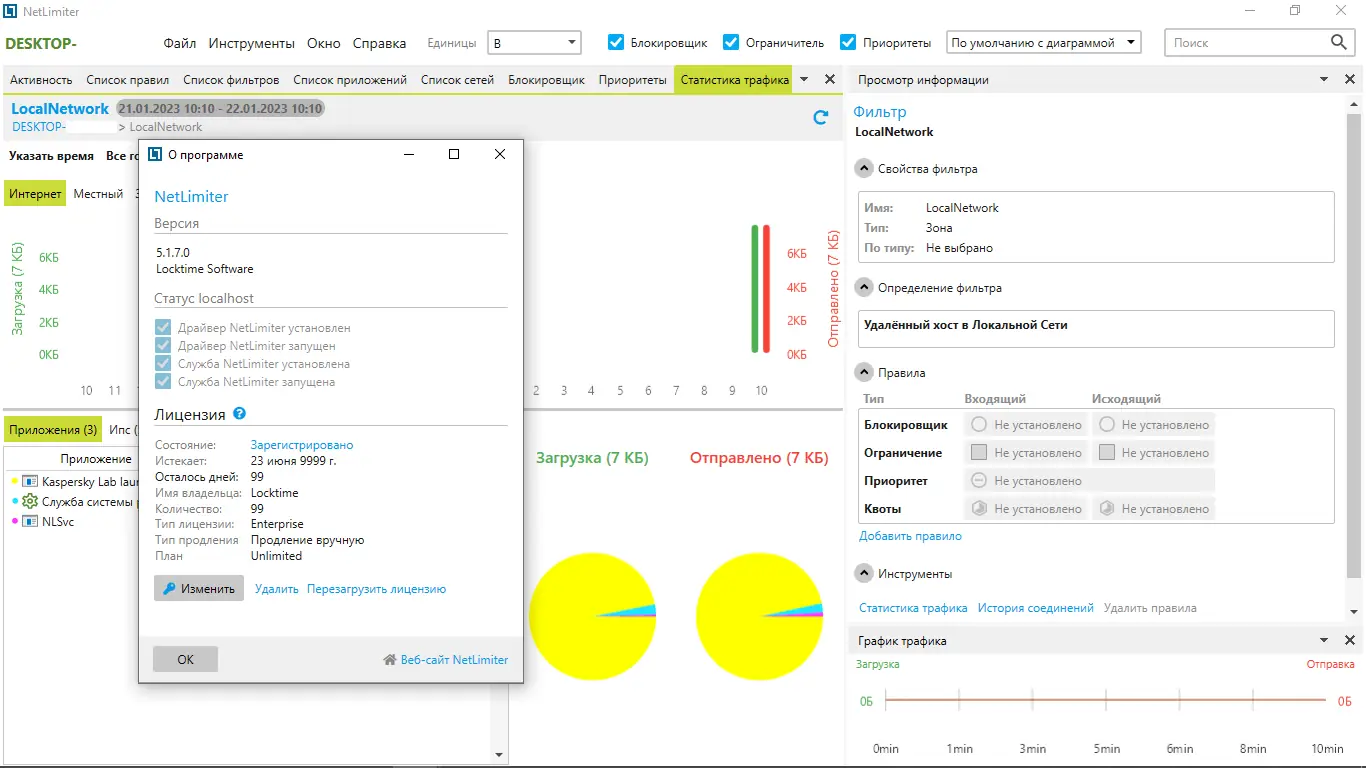The width and height of the screenshot is (1366, 768).
Task: Switch to the Активность tab
Action: coord(42,80)
